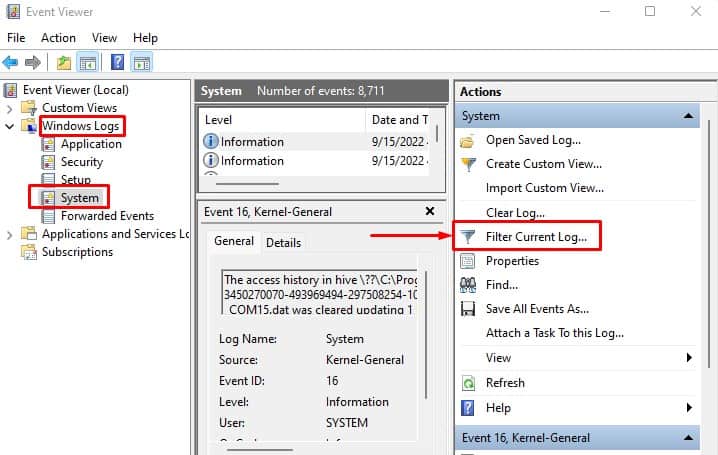
Task: Click the Find binoculars icon
Action: pos(468,285)
